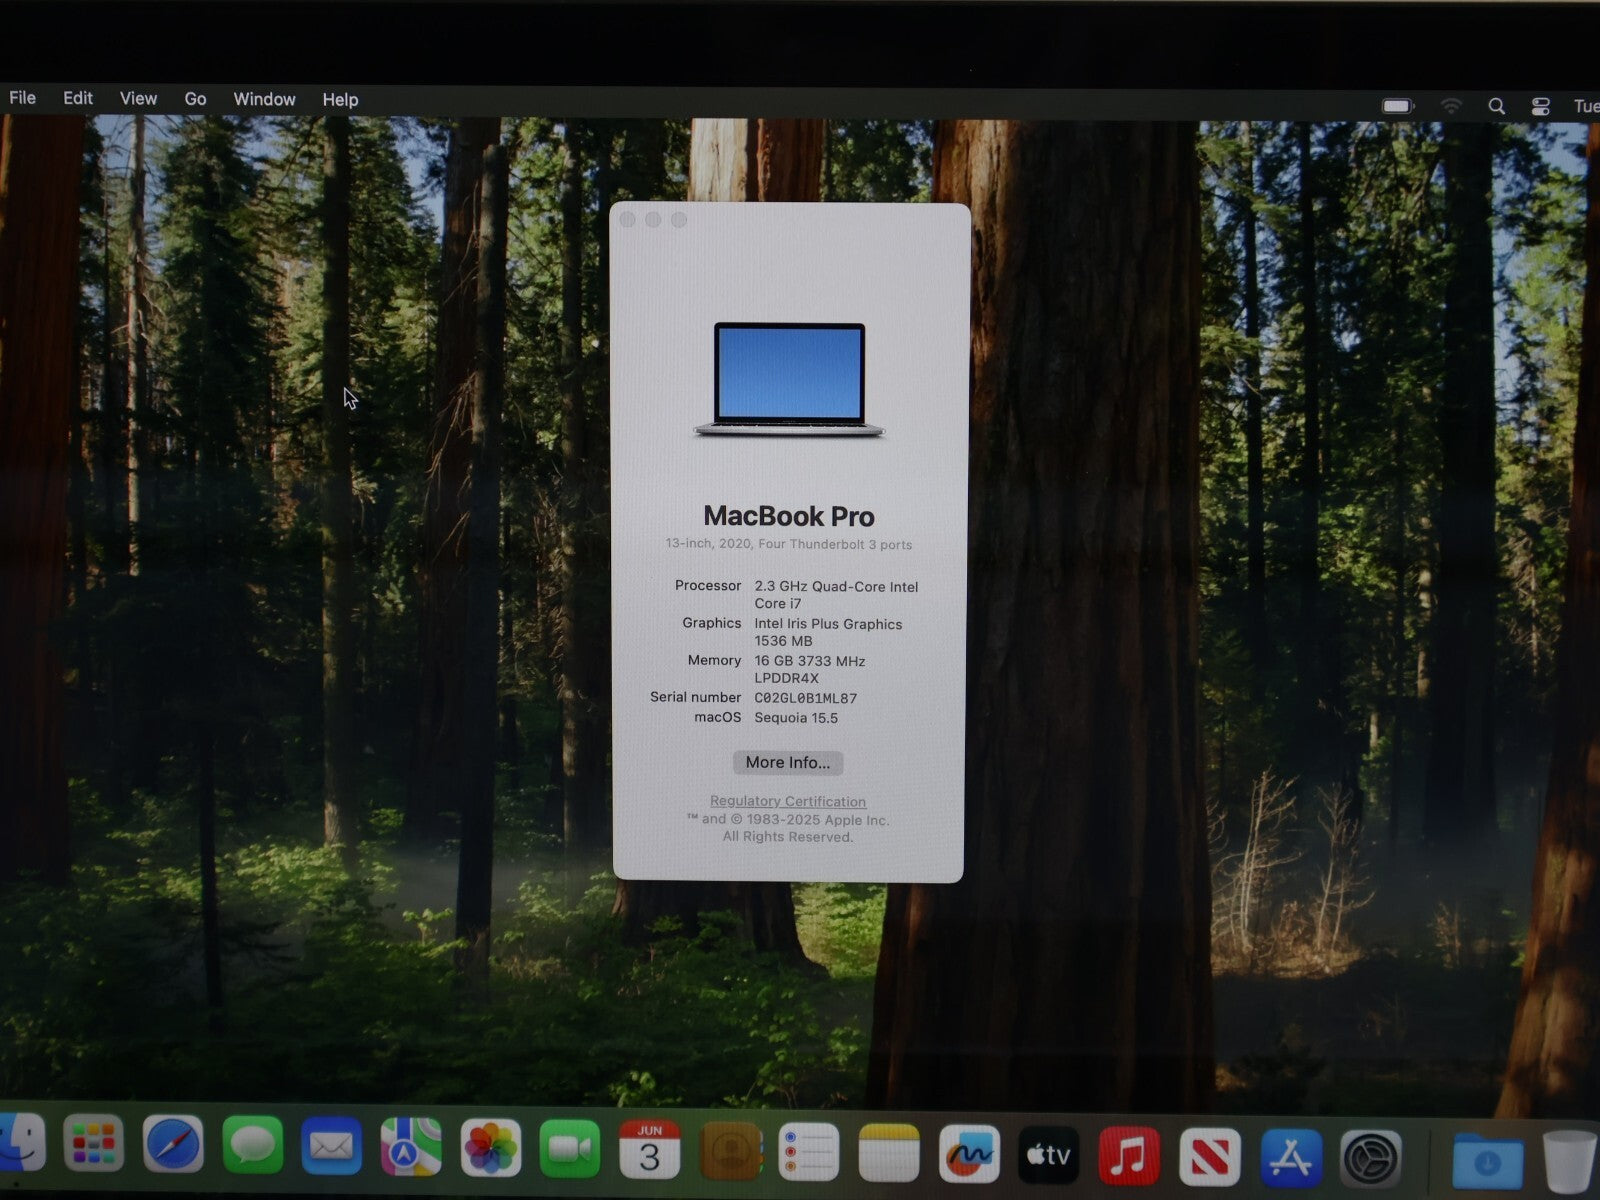1600x1200 pixels.
Task: Open the Go menu
Action: 195,99
